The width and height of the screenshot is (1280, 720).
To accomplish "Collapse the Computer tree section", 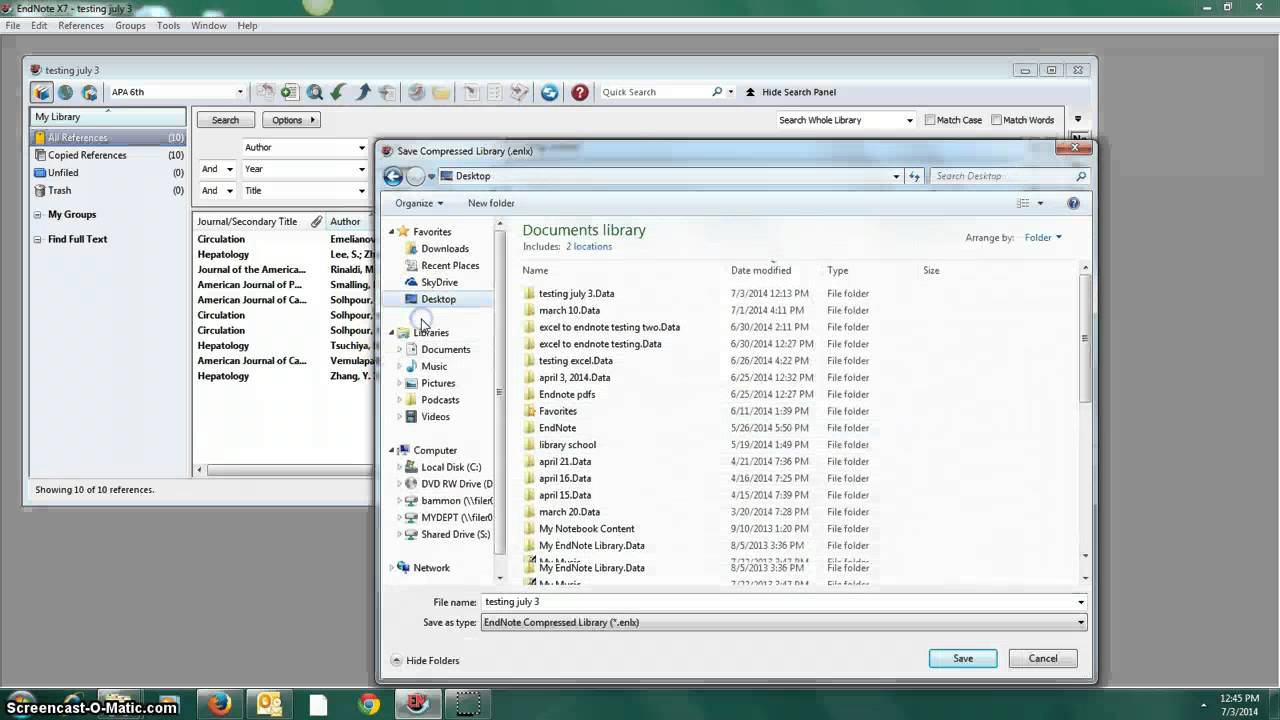I will tap(392, 451).
